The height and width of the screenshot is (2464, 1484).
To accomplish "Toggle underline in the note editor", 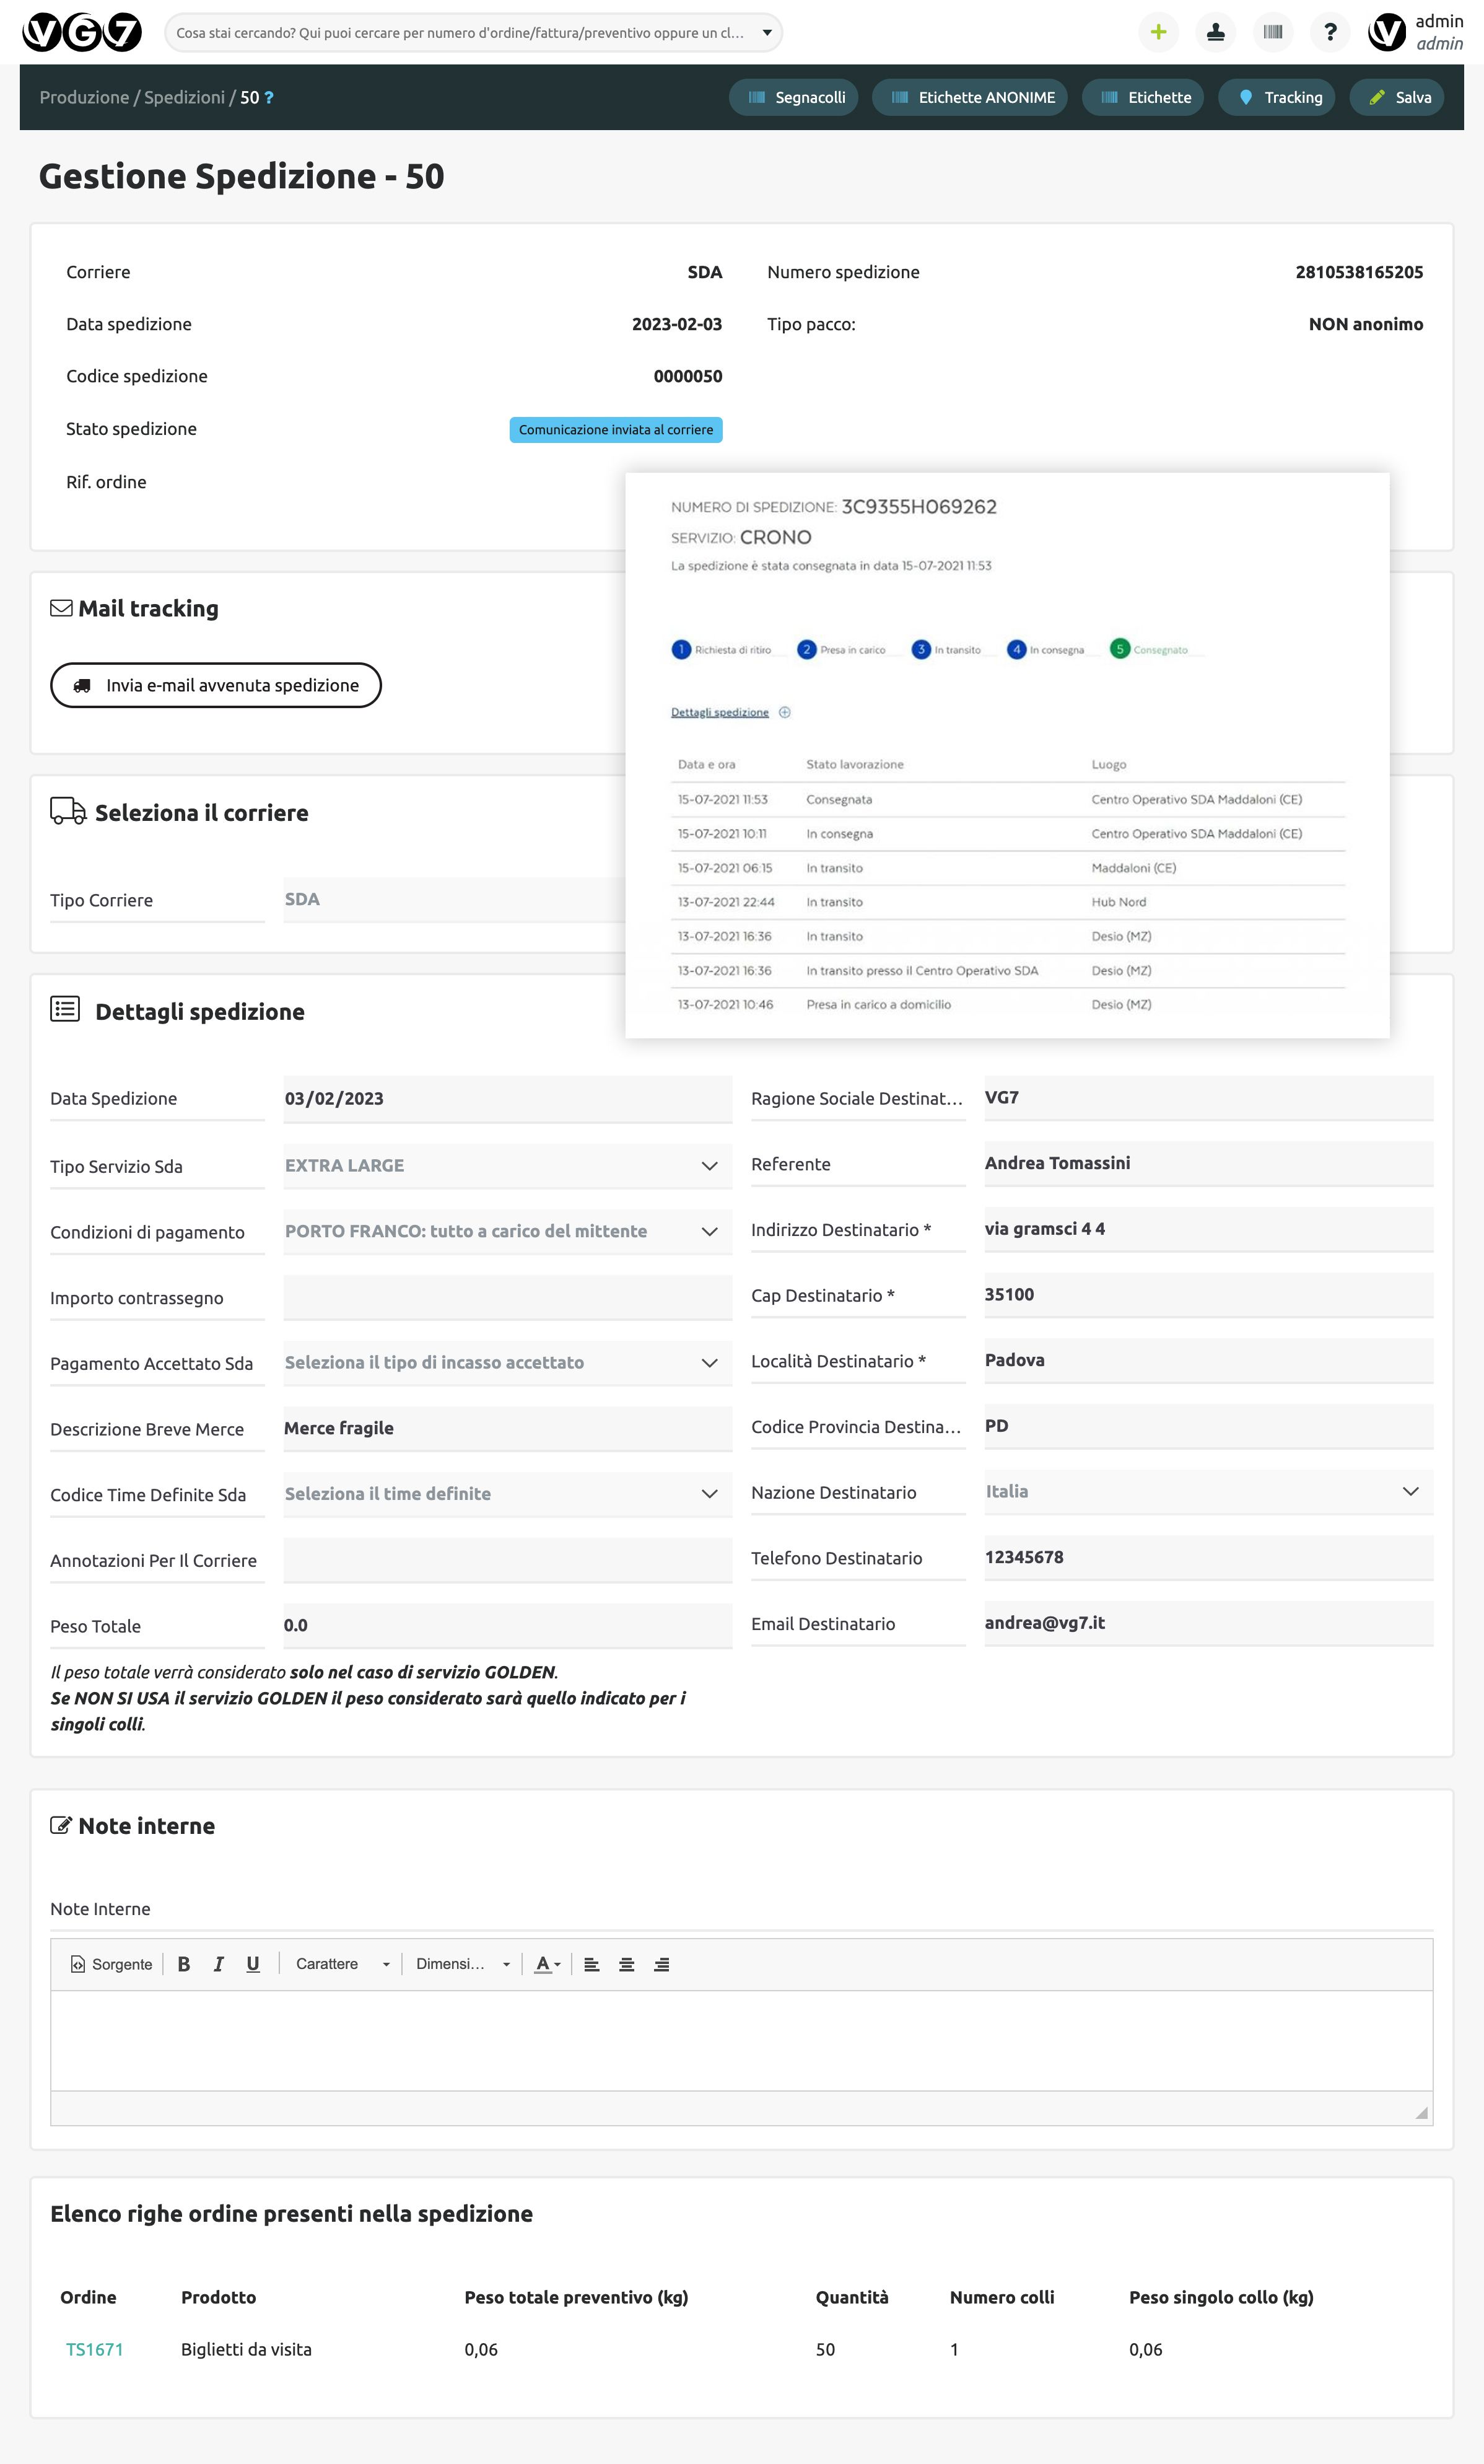I will [x=253, y=1964].
